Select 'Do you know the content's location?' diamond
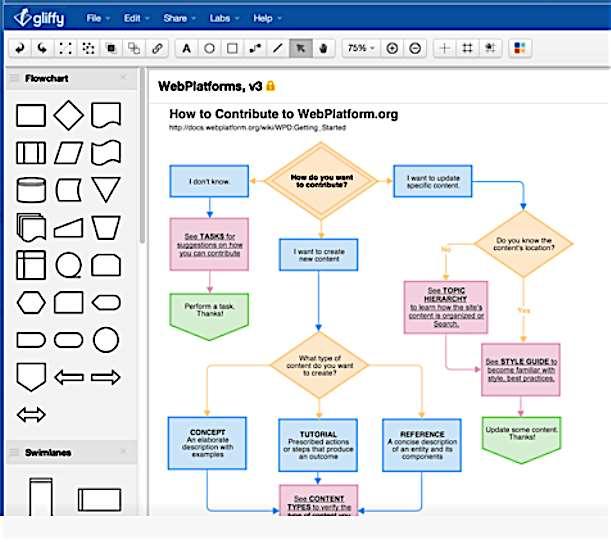 pyautogui.click(x=523, y=244)
